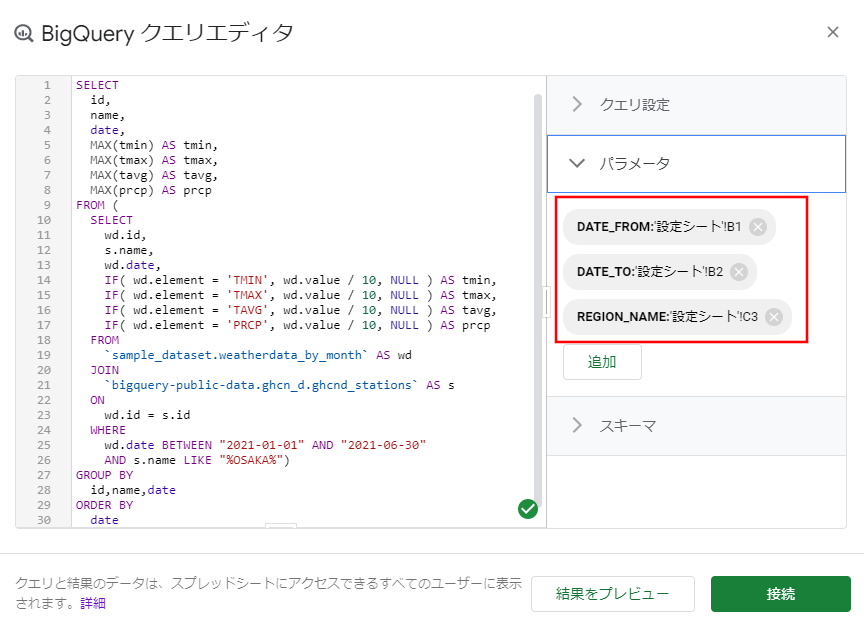Click the "2021-06-30" date string
The image size is (864, 625).
383,445
